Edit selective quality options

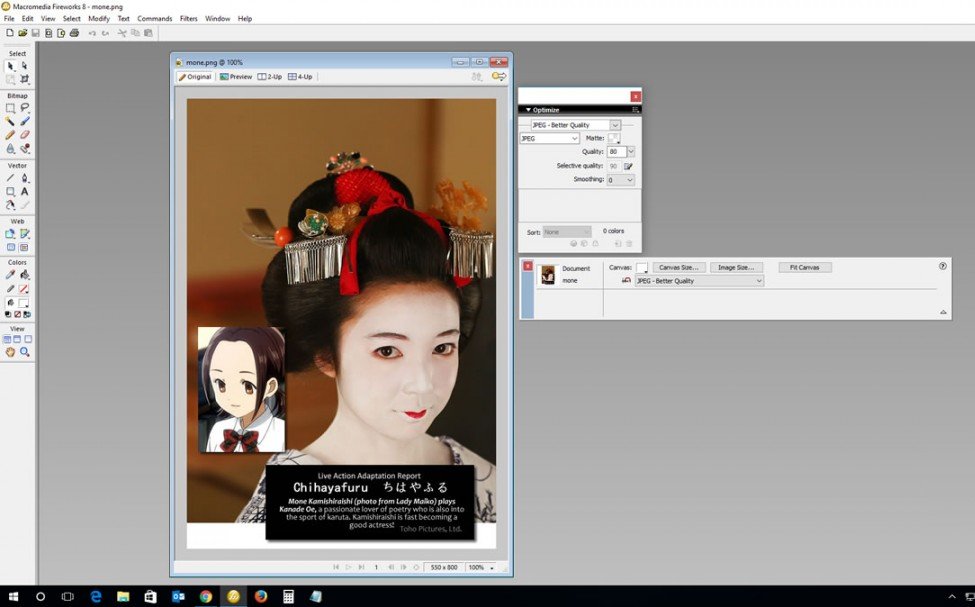click(628, 167)
